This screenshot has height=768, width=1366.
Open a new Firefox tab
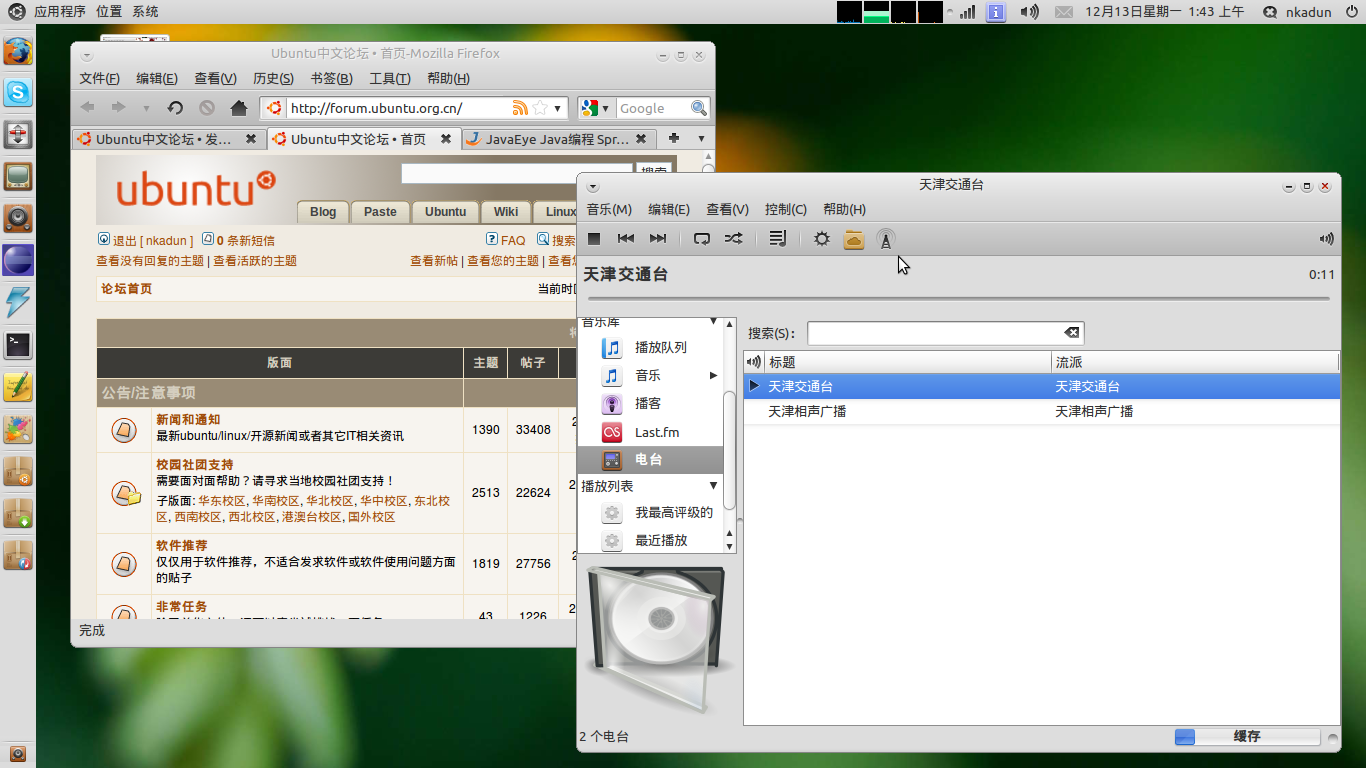674,138
